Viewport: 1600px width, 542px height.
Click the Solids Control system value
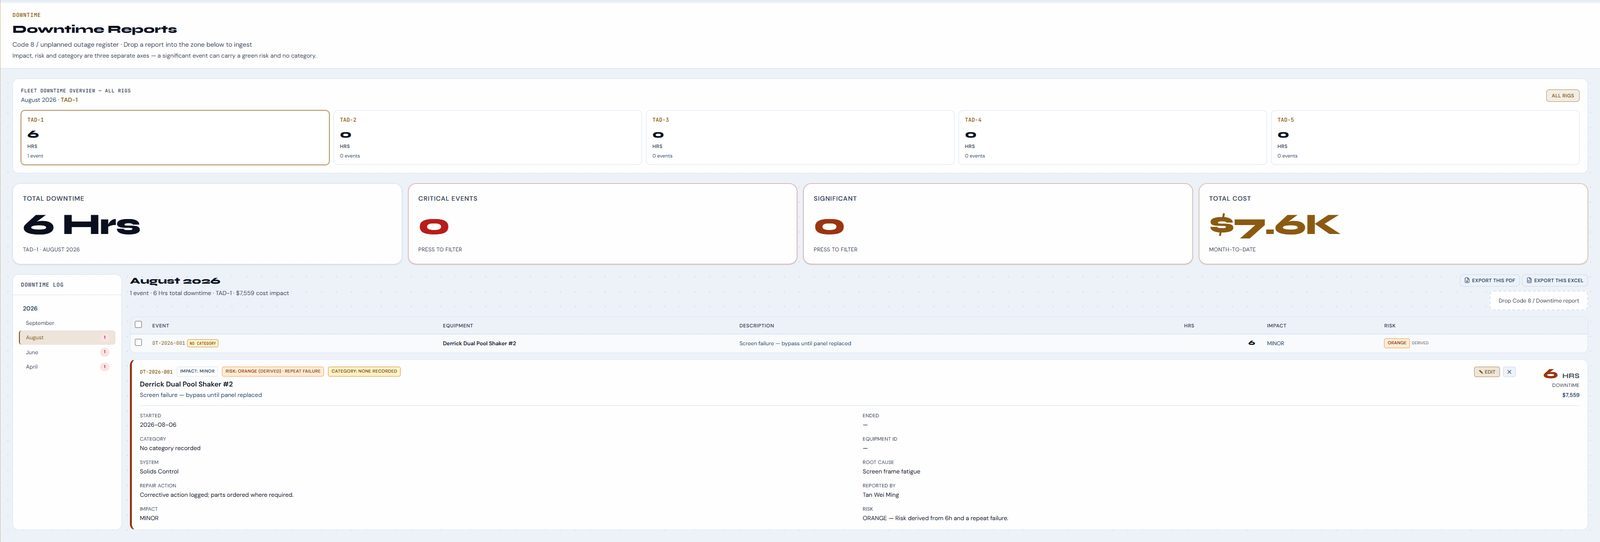pos(159,471)
